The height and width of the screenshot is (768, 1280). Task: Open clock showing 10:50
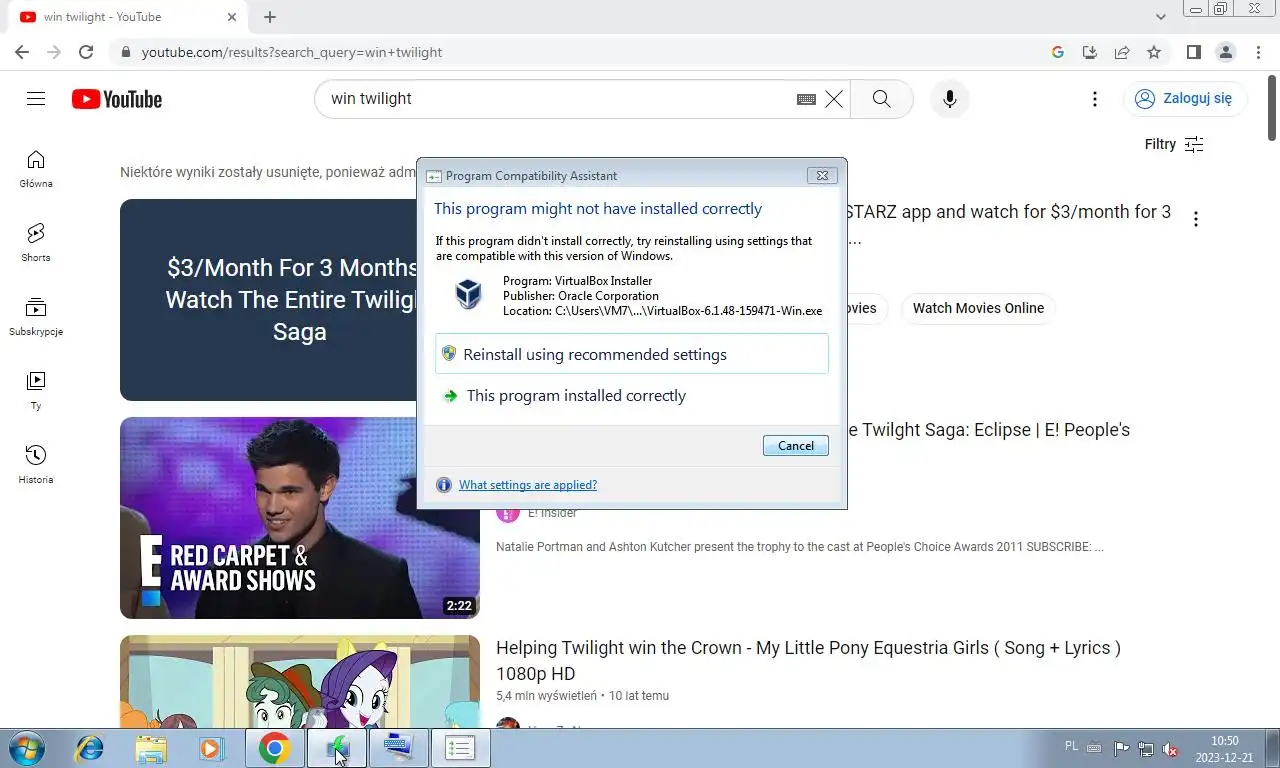[x=1225, y=749]
